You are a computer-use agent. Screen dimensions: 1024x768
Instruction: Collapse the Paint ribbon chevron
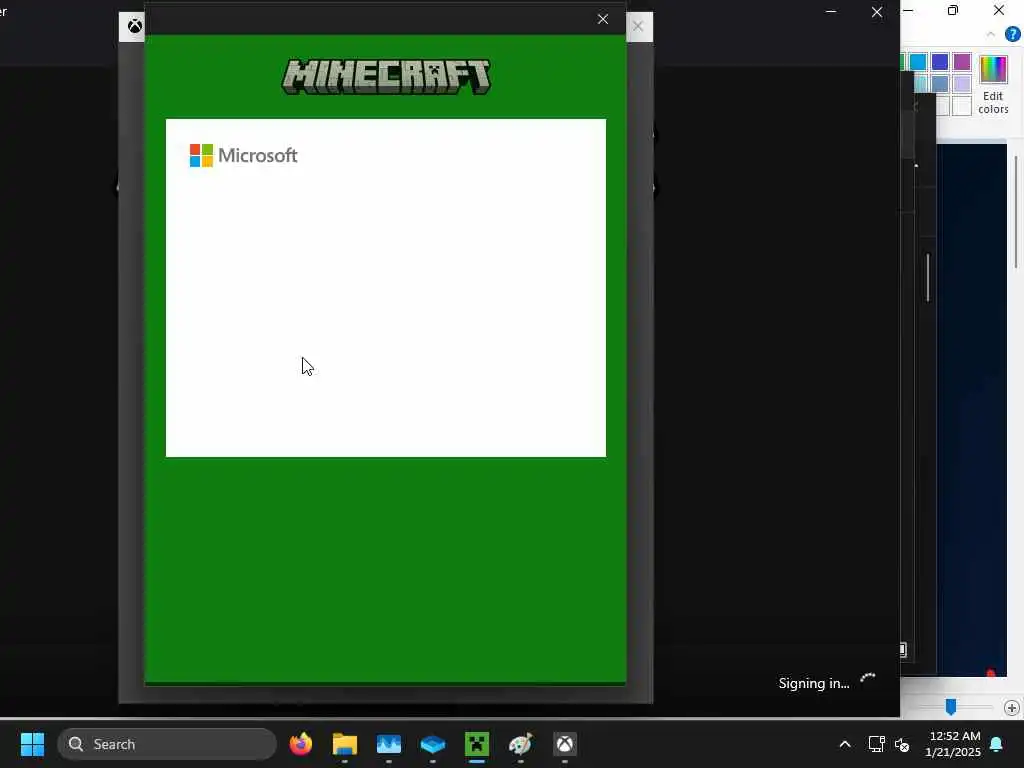pos(991,34)
